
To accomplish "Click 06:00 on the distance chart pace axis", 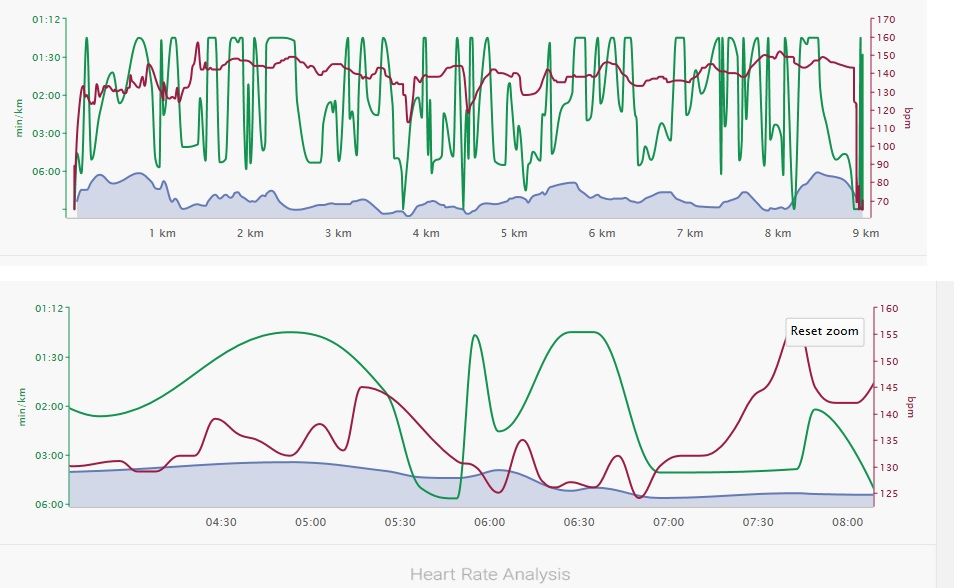I will coord(46,172).
